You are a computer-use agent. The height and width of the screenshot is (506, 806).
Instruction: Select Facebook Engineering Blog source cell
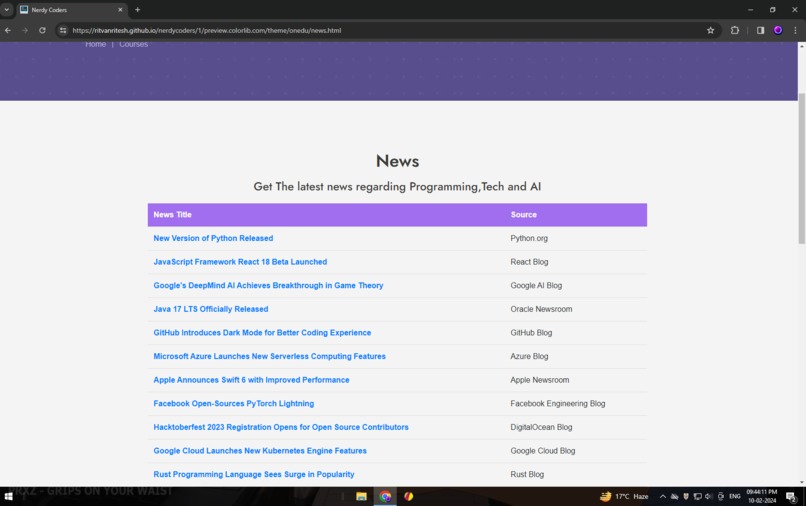(x=558, y=404)
